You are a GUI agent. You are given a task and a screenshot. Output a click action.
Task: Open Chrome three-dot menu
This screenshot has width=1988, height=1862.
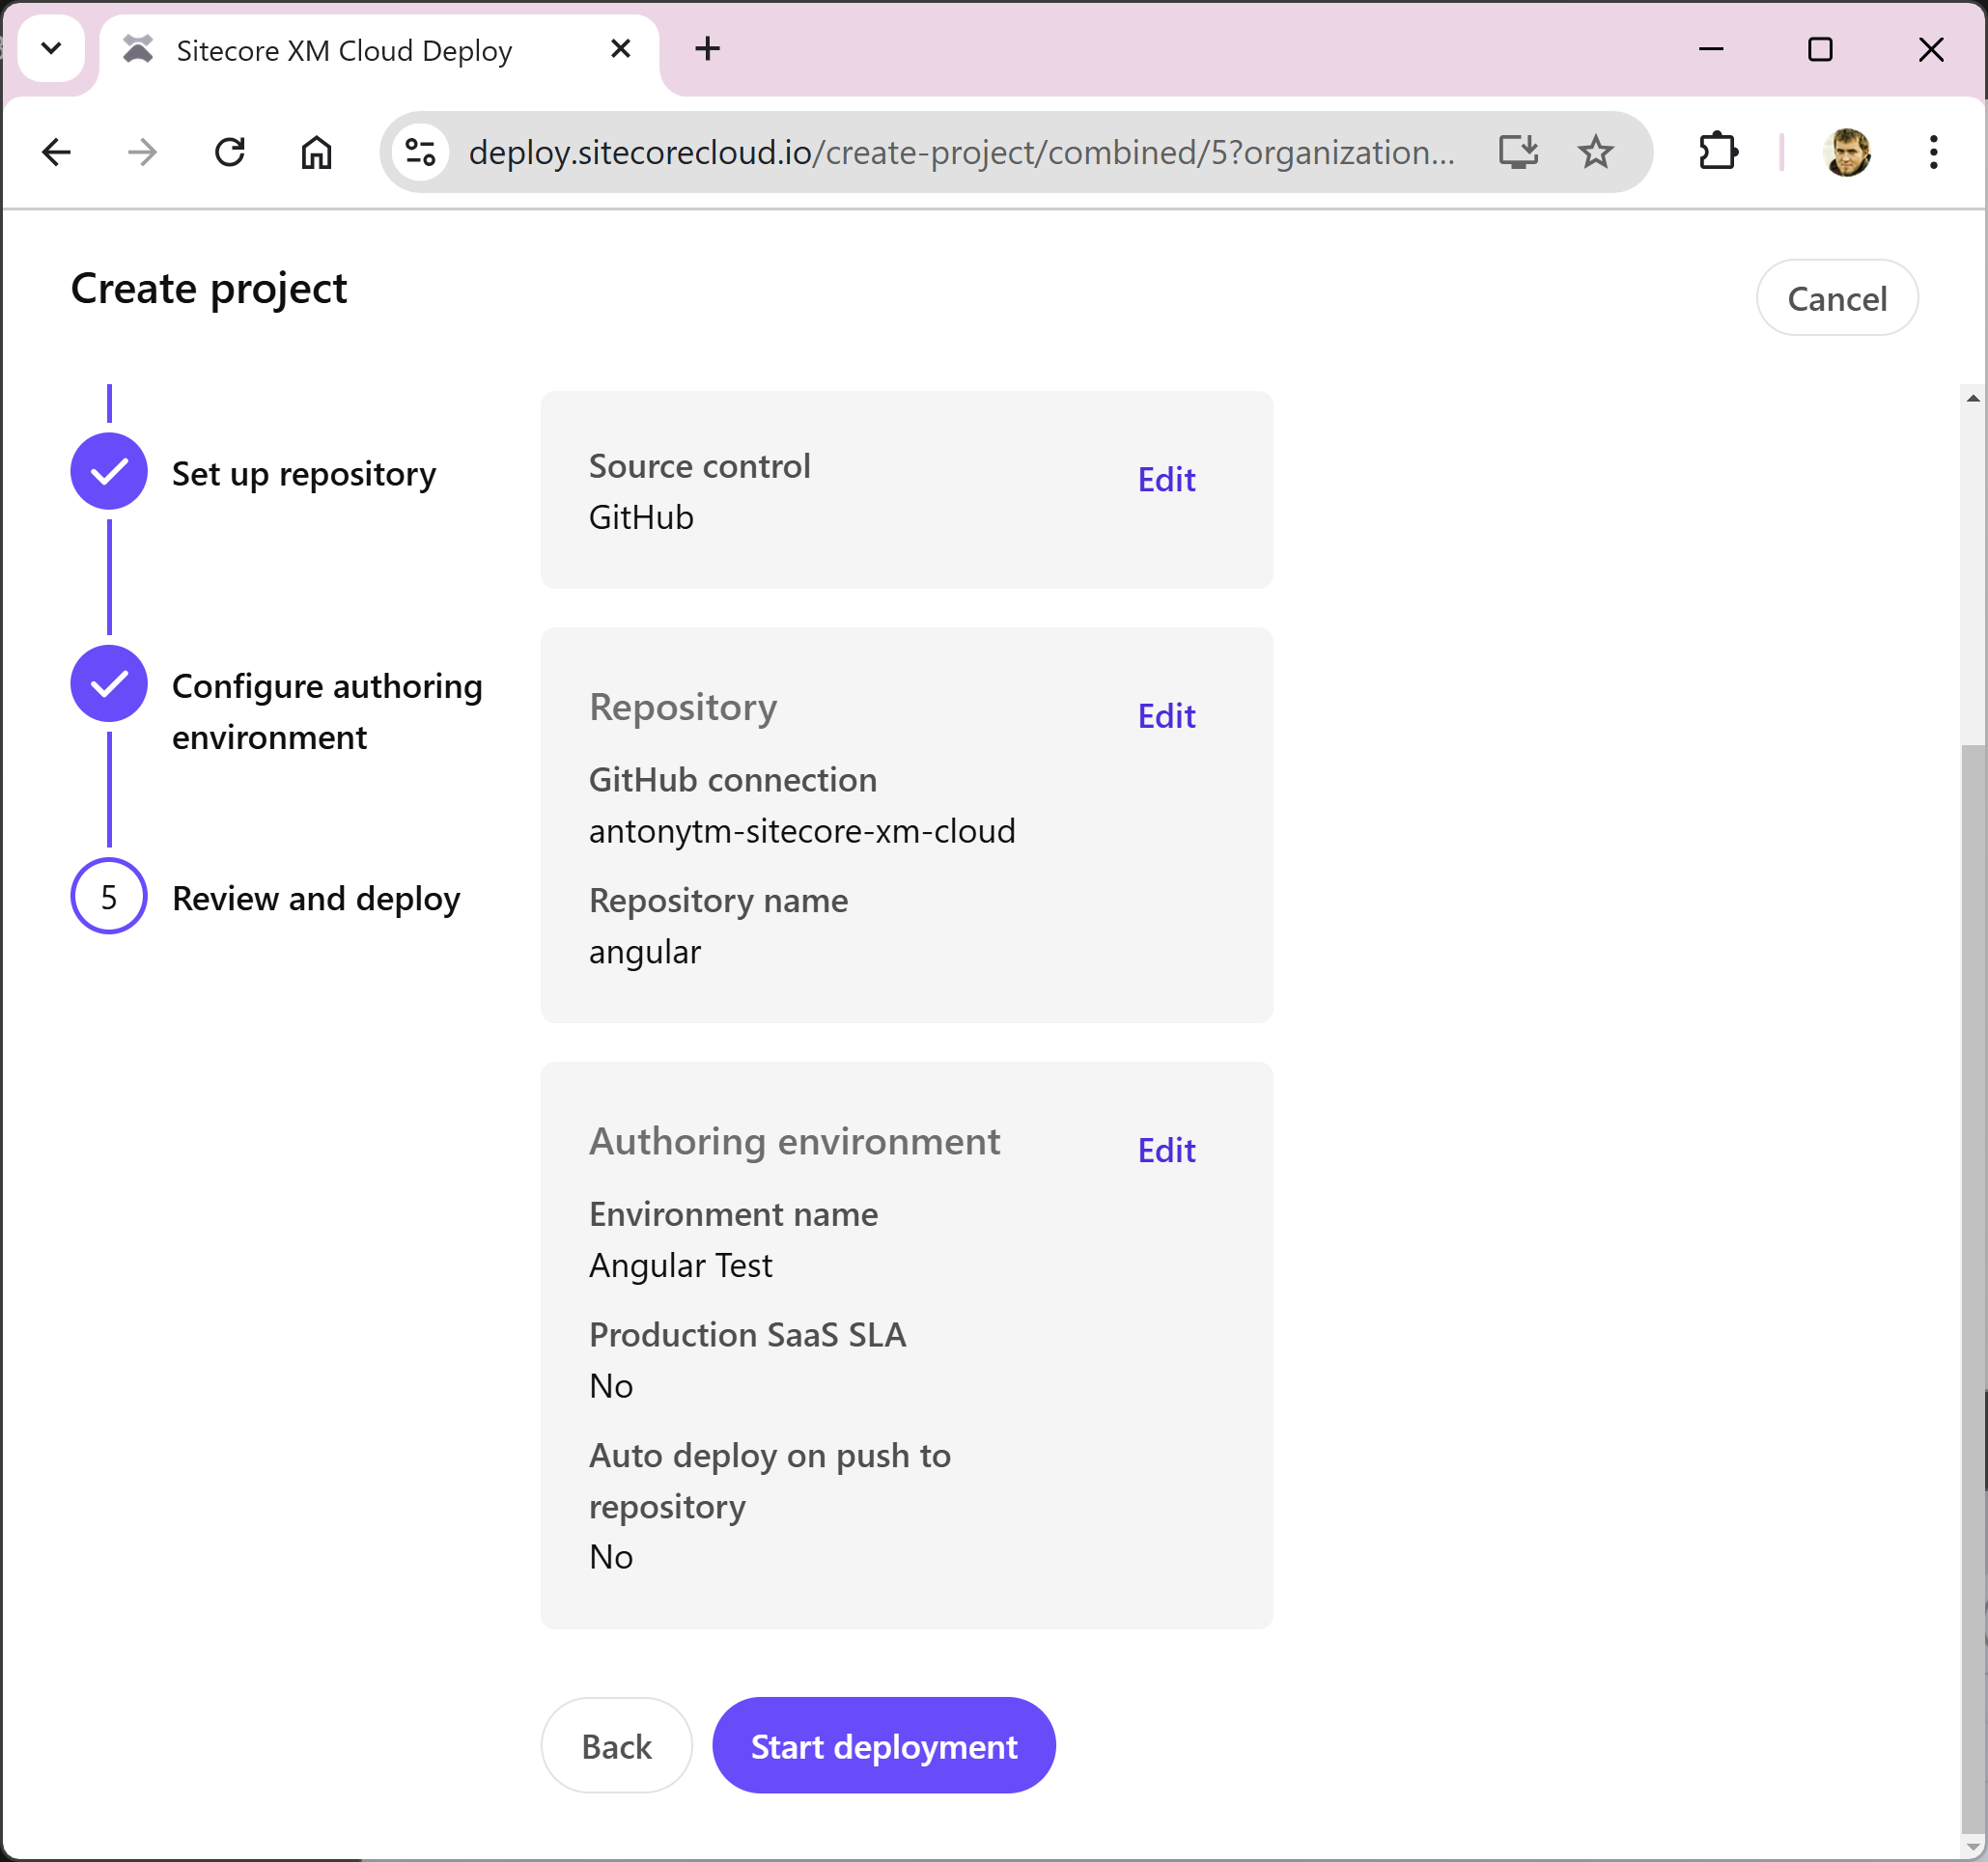pyautogui.click(x=1933, y=152)
